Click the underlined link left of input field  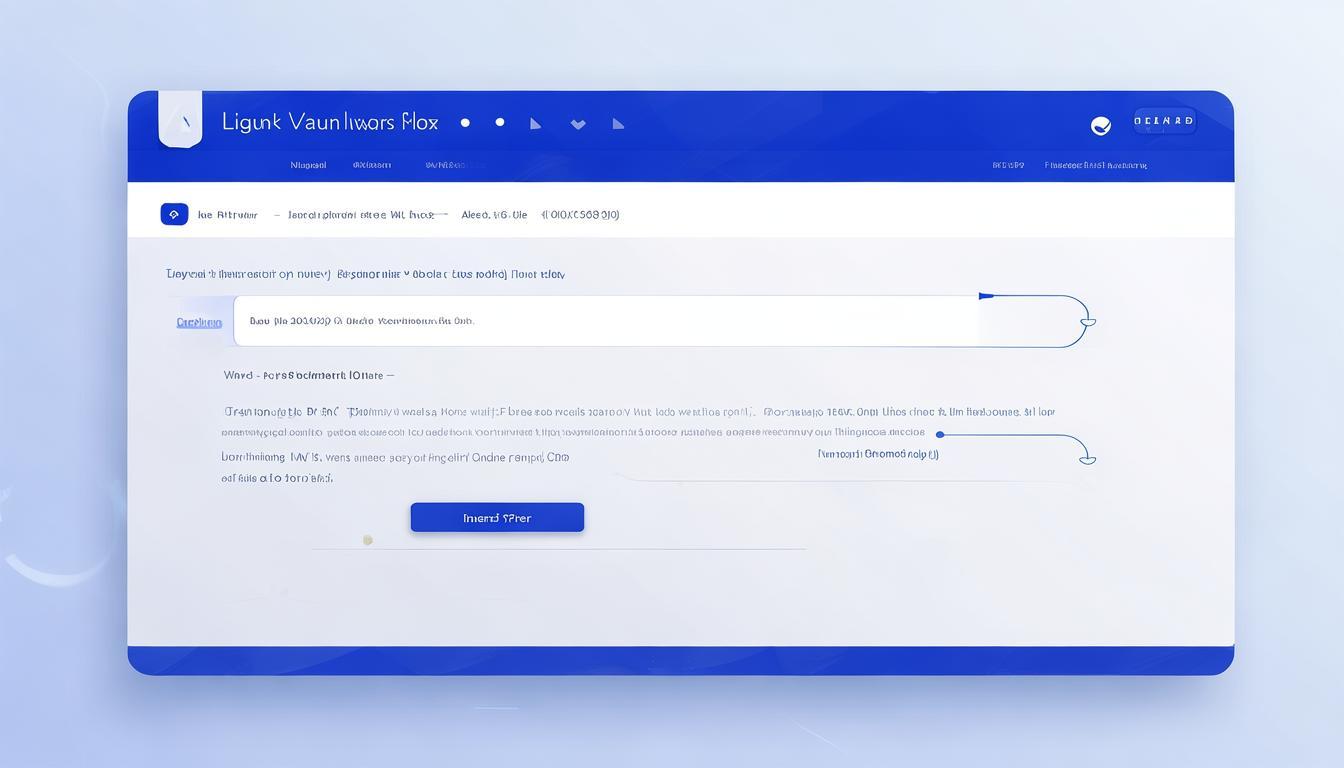199,322
